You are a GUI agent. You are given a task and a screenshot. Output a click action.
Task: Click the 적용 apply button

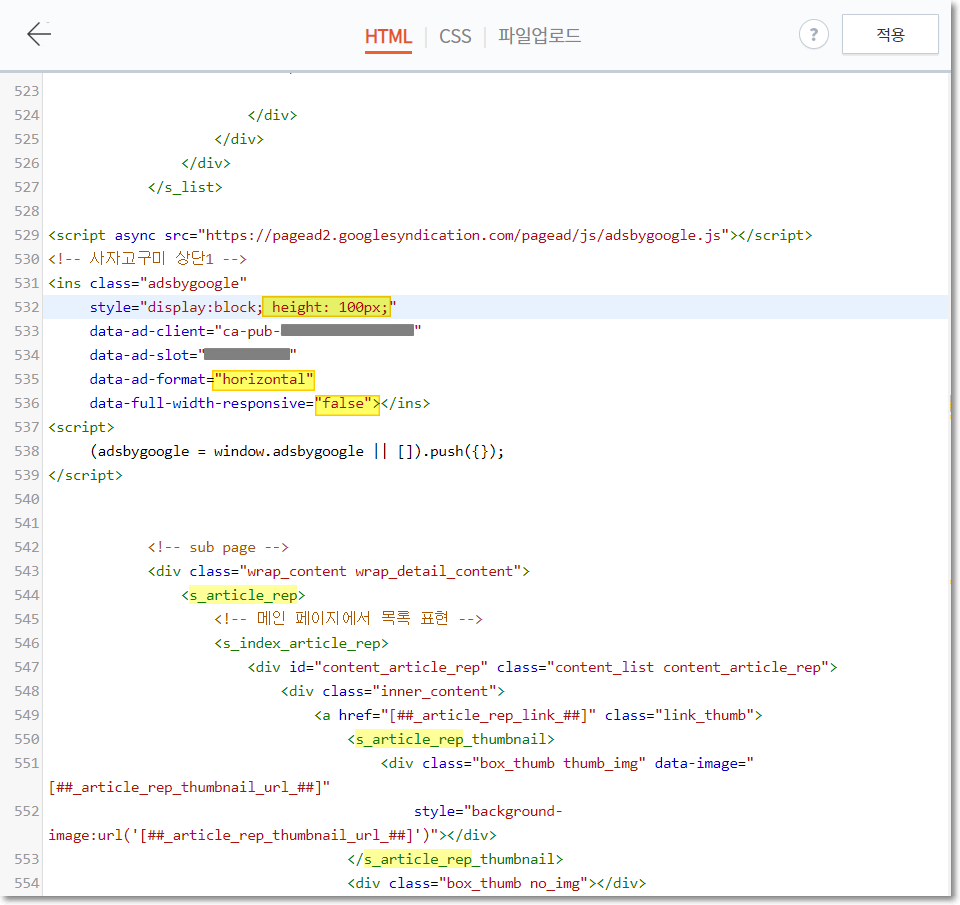click(x=890, y=34)
